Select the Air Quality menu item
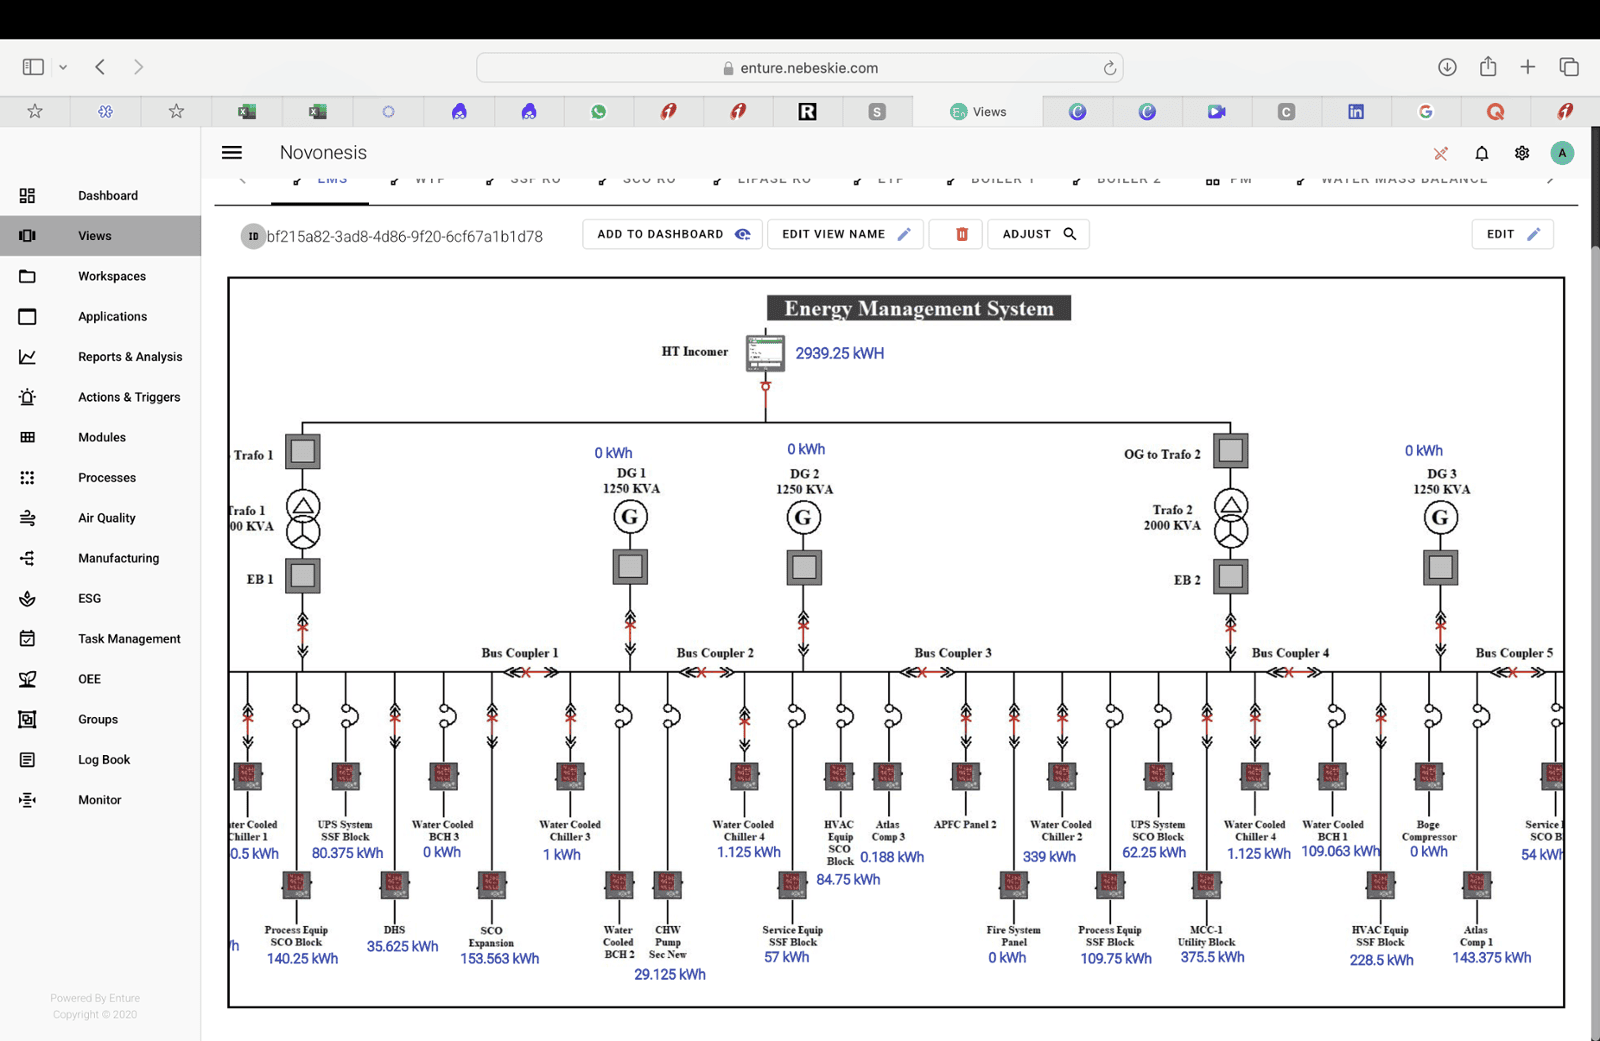 click(x=107, y=518)
